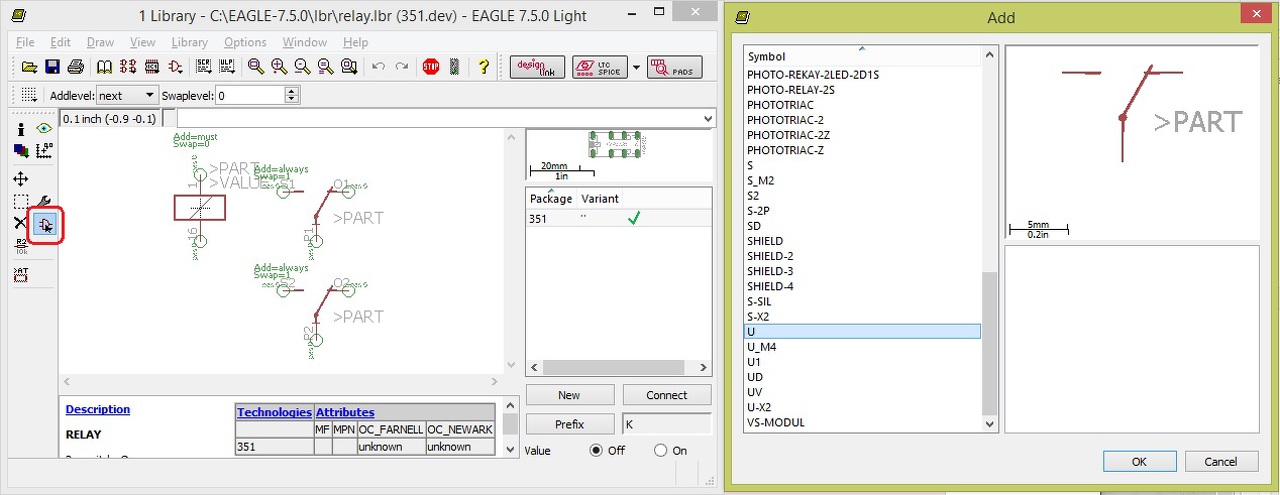Open the library Table of Contents book icon

coord(104,67)
